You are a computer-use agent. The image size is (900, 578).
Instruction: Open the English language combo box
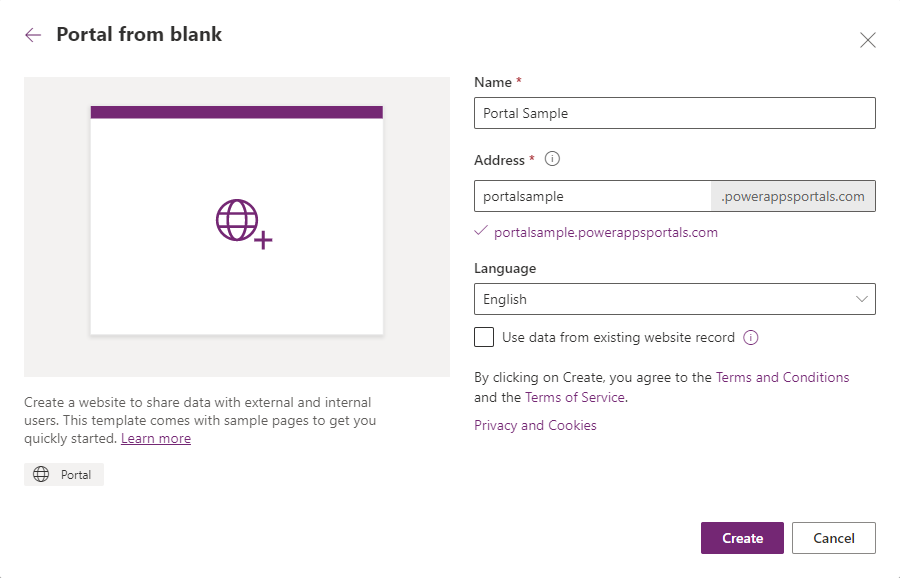pos(660,299)
